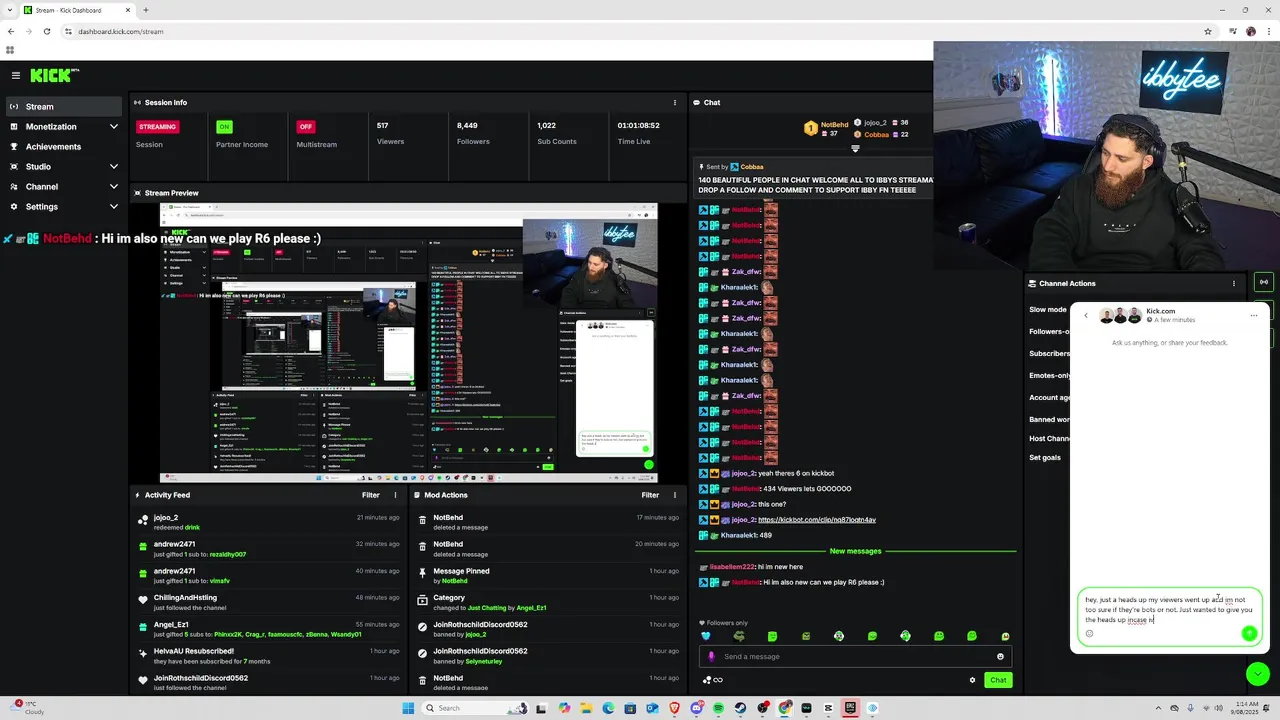Screen dimensions: 1280x720
Task: Open the hamburger menu beside the Kick logo
Action: [x=16, y=75]
